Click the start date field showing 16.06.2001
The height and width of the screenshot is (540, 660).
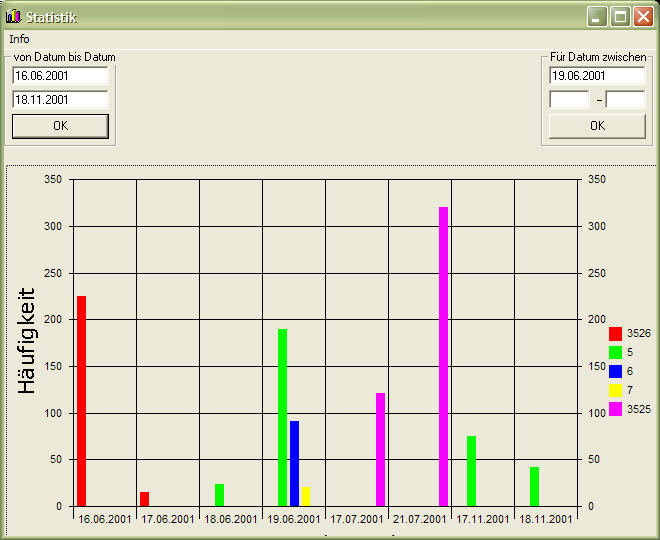[60, 75]
